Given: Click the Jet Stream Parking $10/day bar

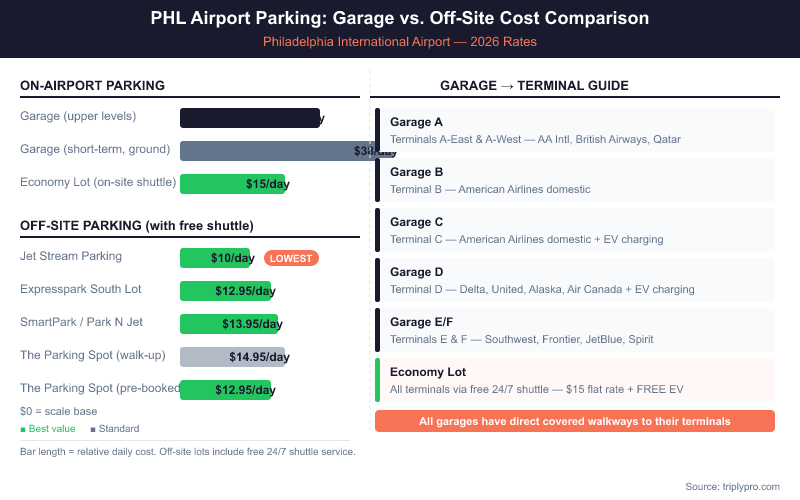Looking at the screenshot, I should [215, 258].
